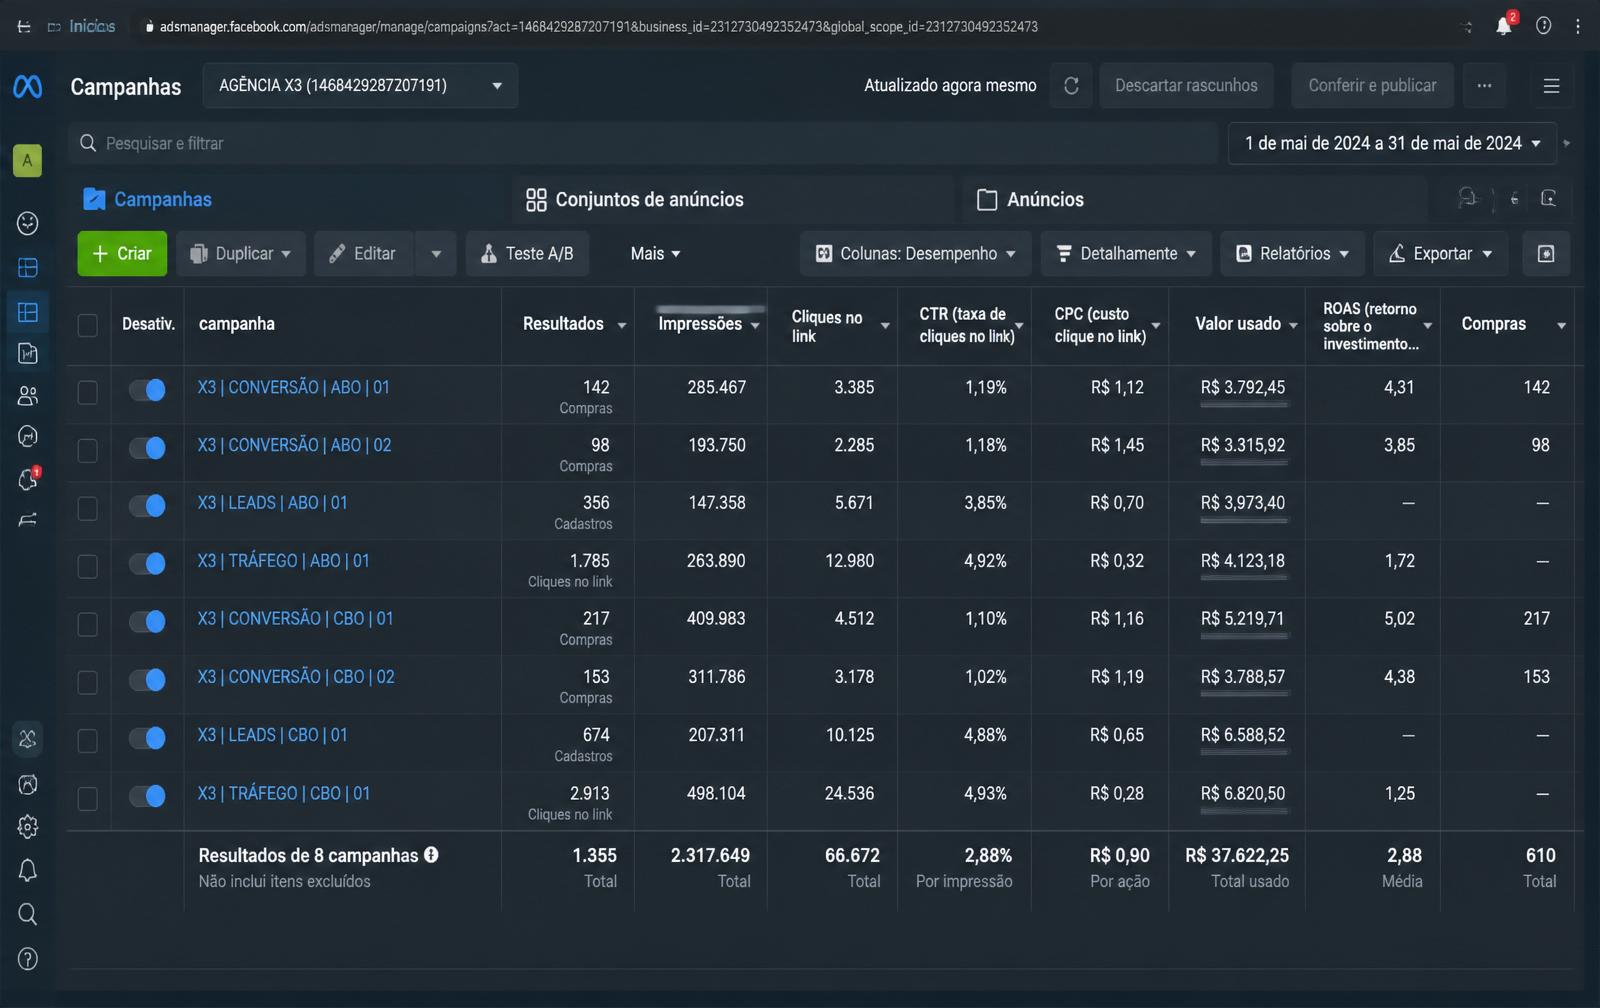Image resolution: width=1600 pixels, height=1008 pixels.
Task: Open the Relatórios dropdown
Action: tap(1292, 254)
